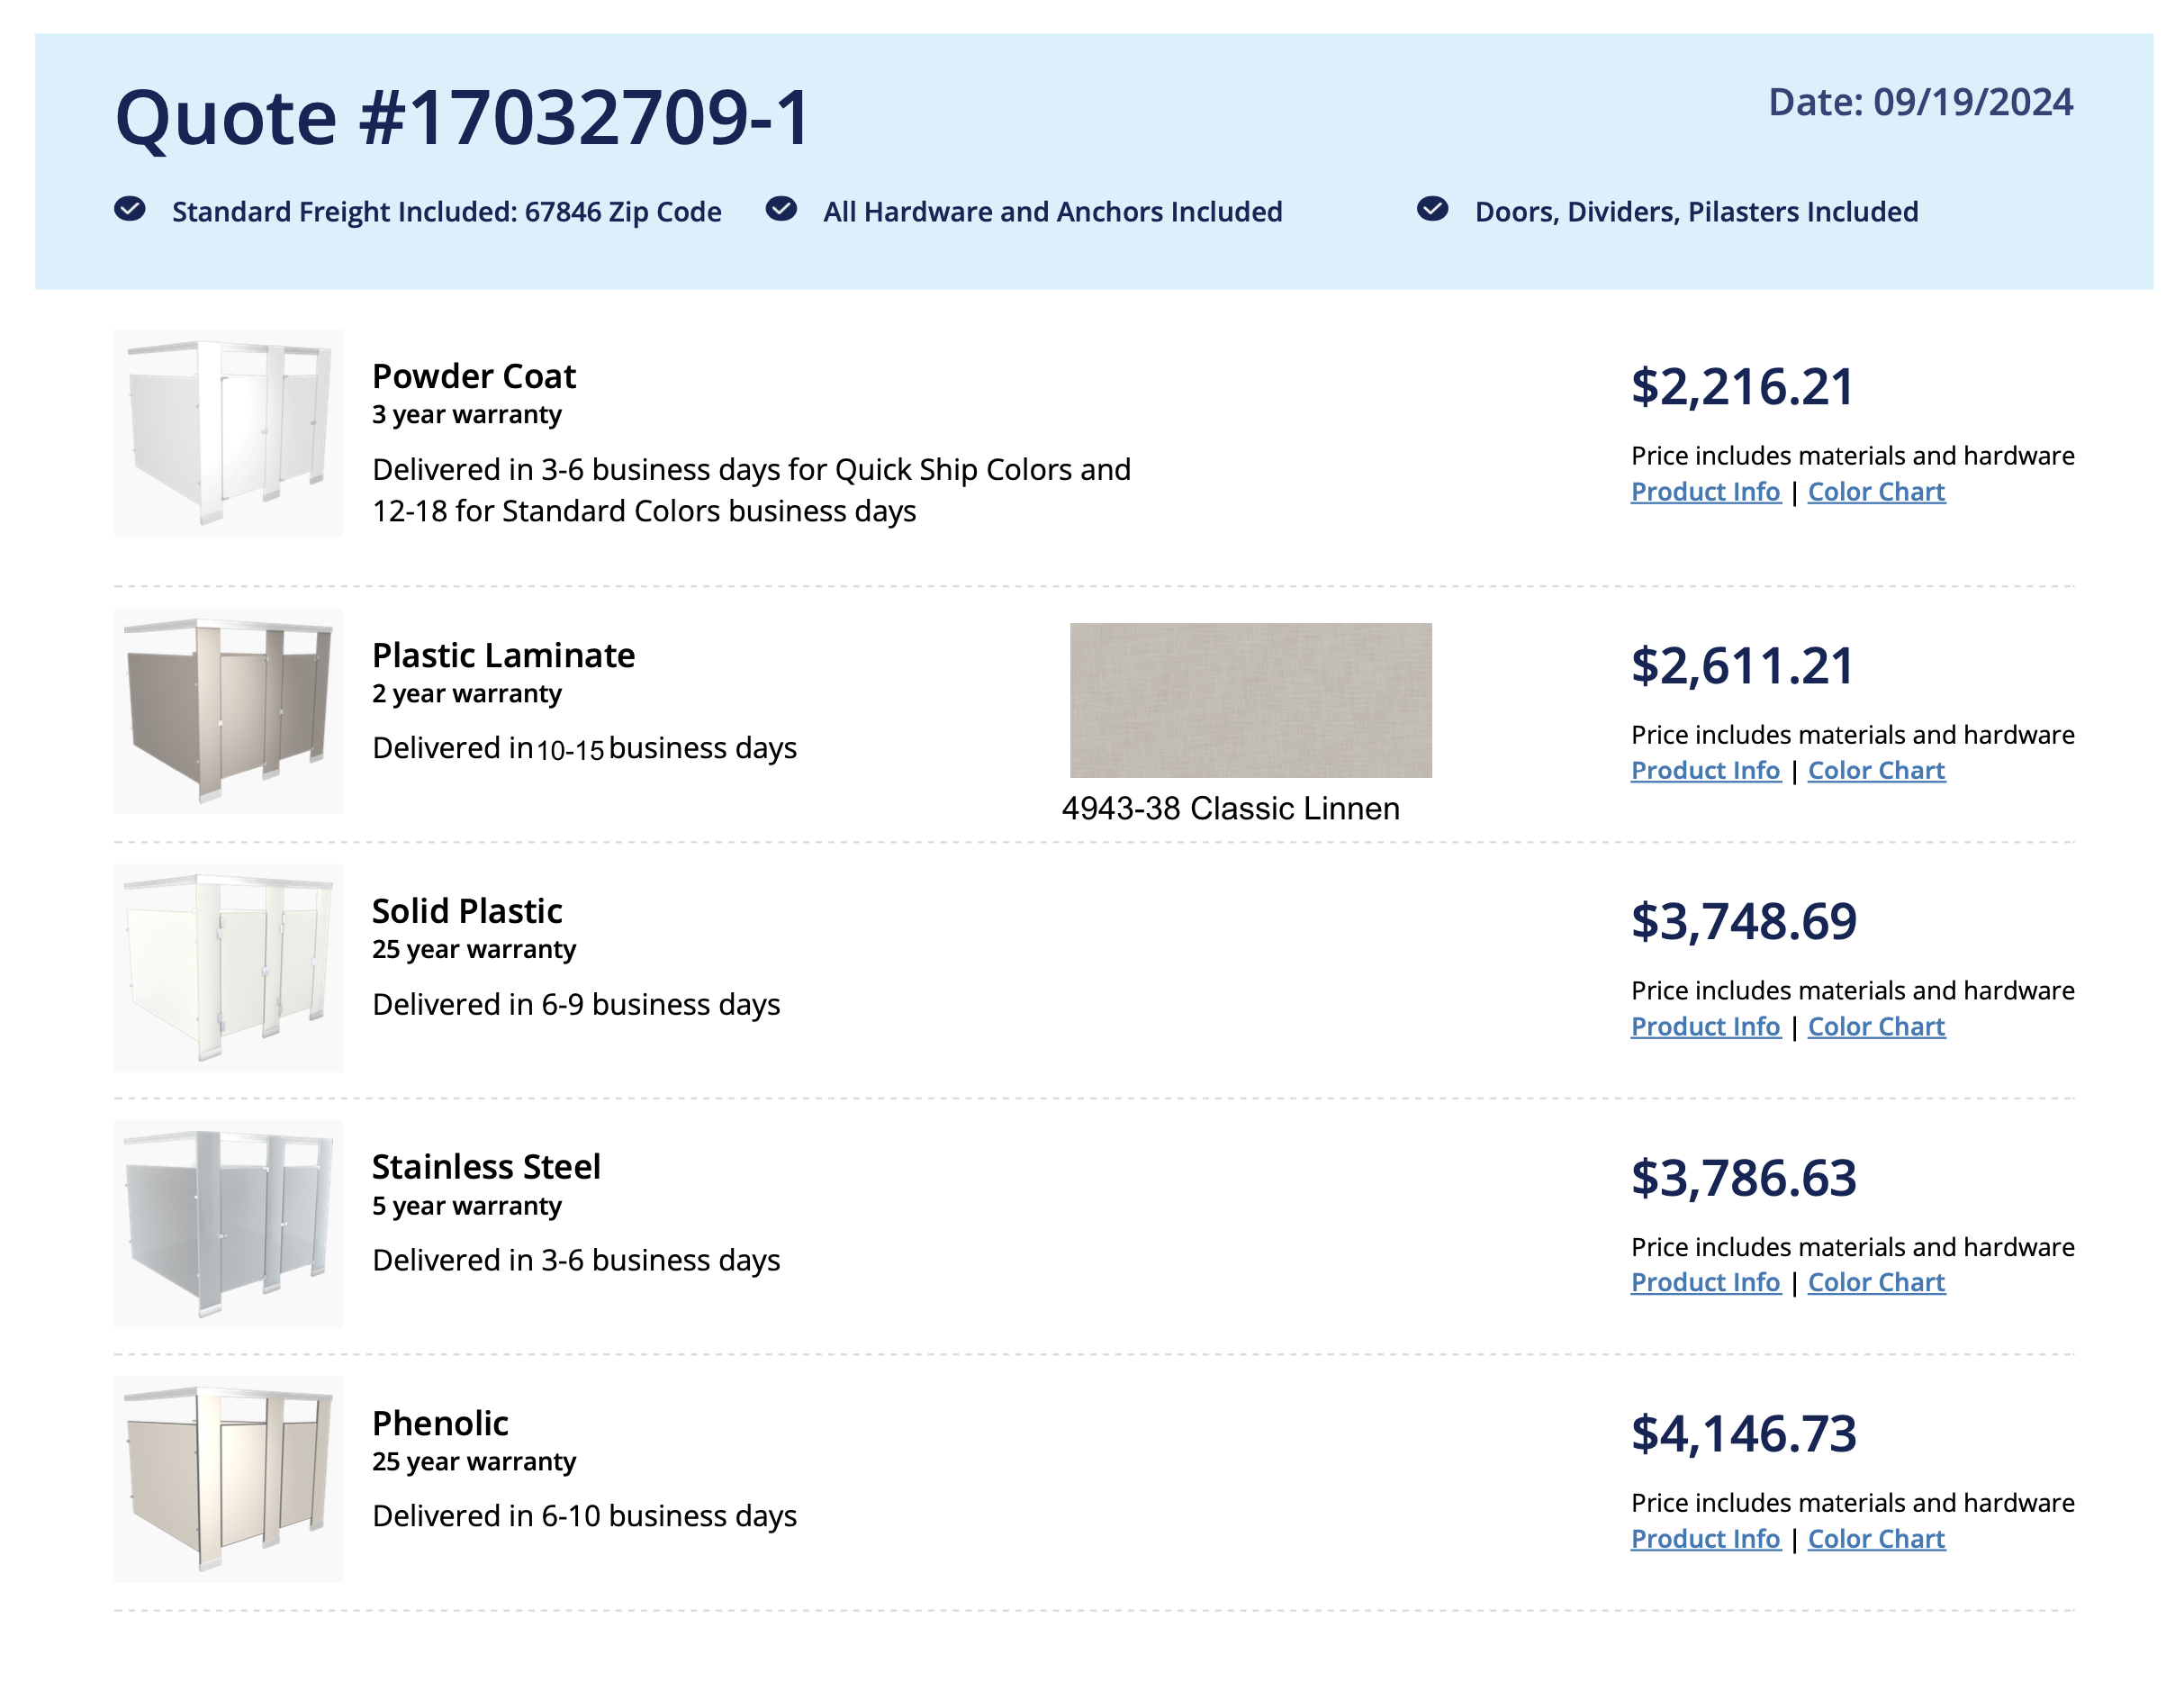Open Product Info for Phenolic

coord(1705,1539)
